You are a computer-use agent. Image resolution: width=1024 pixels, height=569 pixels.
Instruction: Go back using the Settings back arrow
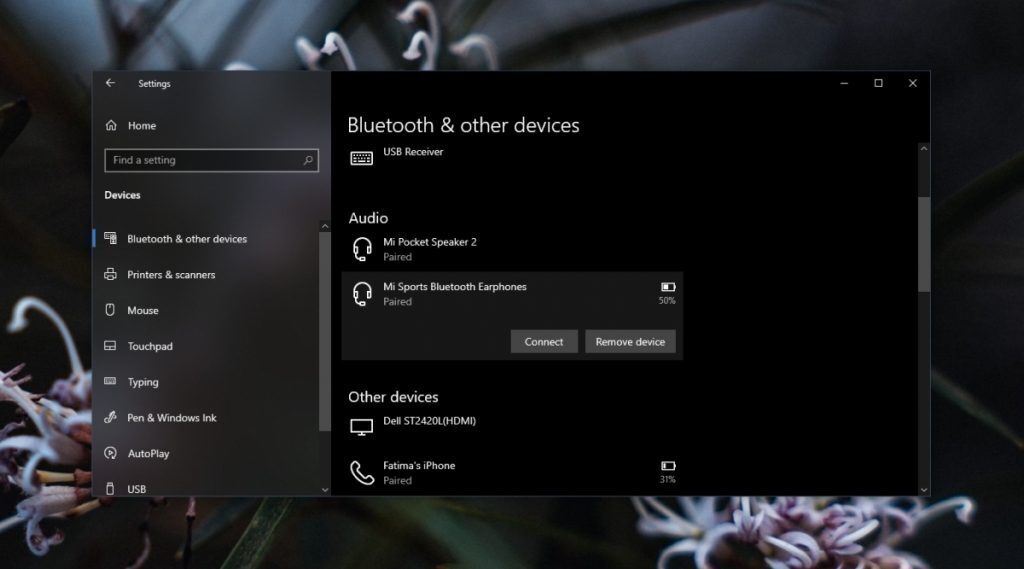coord(110,83)
